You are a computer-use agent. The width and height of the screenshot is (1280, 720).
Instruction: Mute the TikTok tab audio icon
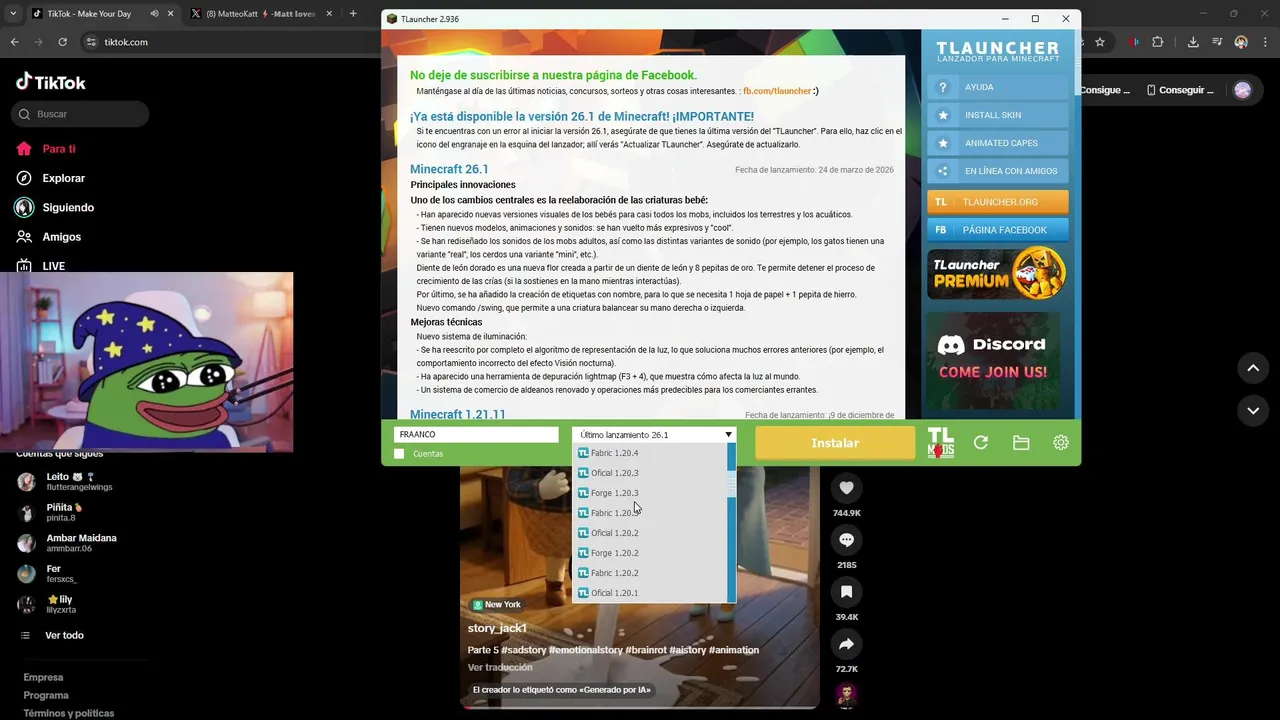point(154,14)
